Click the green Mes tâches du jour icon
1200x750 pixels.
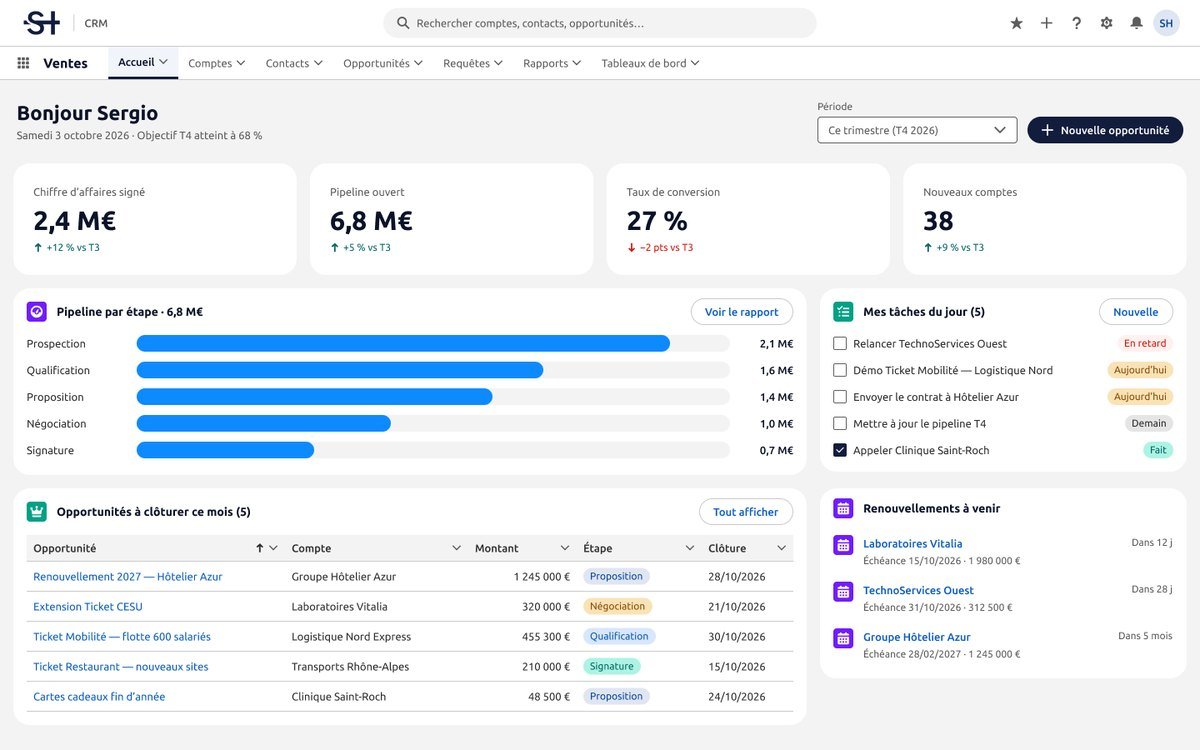pos(843,312)
